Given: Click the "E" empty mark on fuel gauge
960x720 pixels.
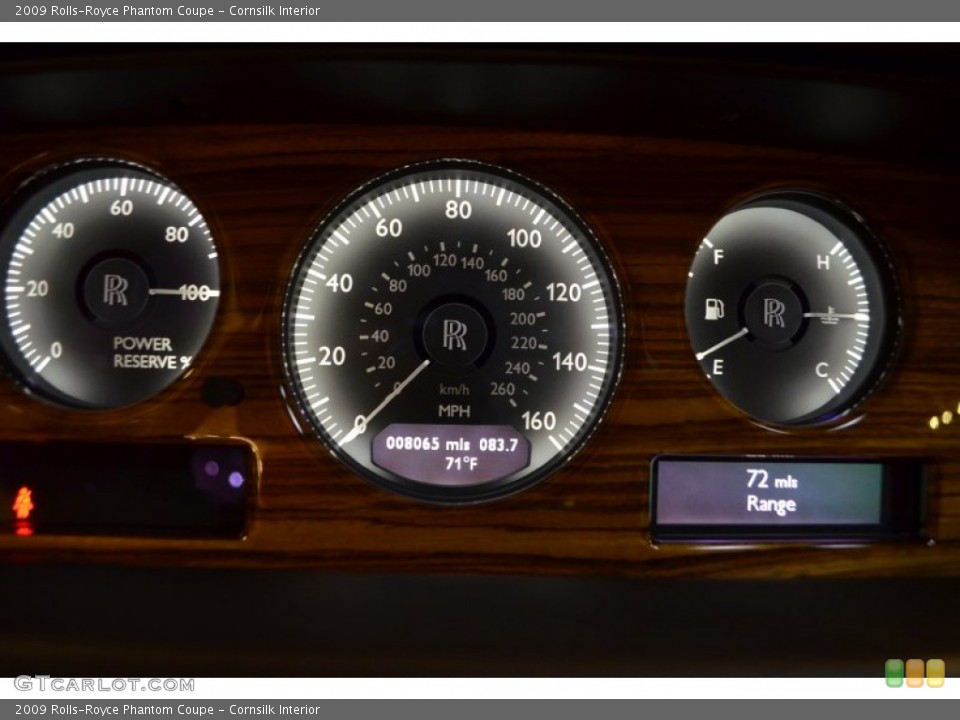Looking at the screenshot, I should coord(718,367).
